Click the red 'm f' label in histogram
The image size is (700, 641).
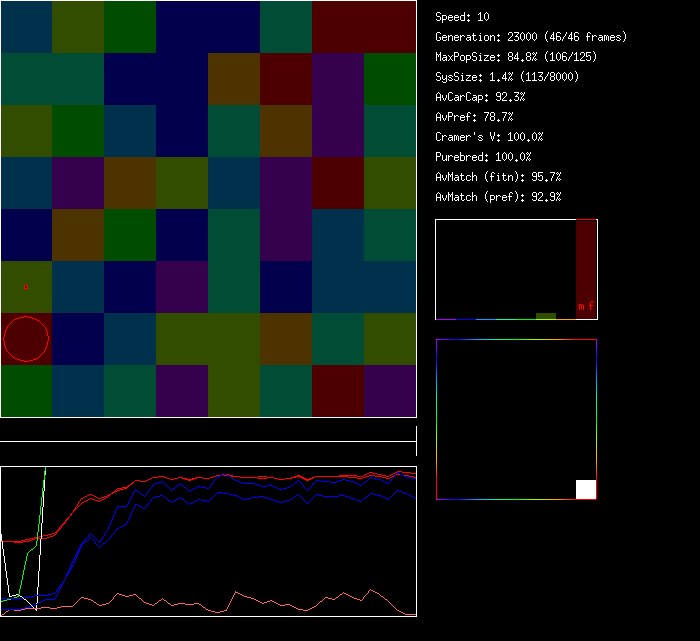pos(586,306)
